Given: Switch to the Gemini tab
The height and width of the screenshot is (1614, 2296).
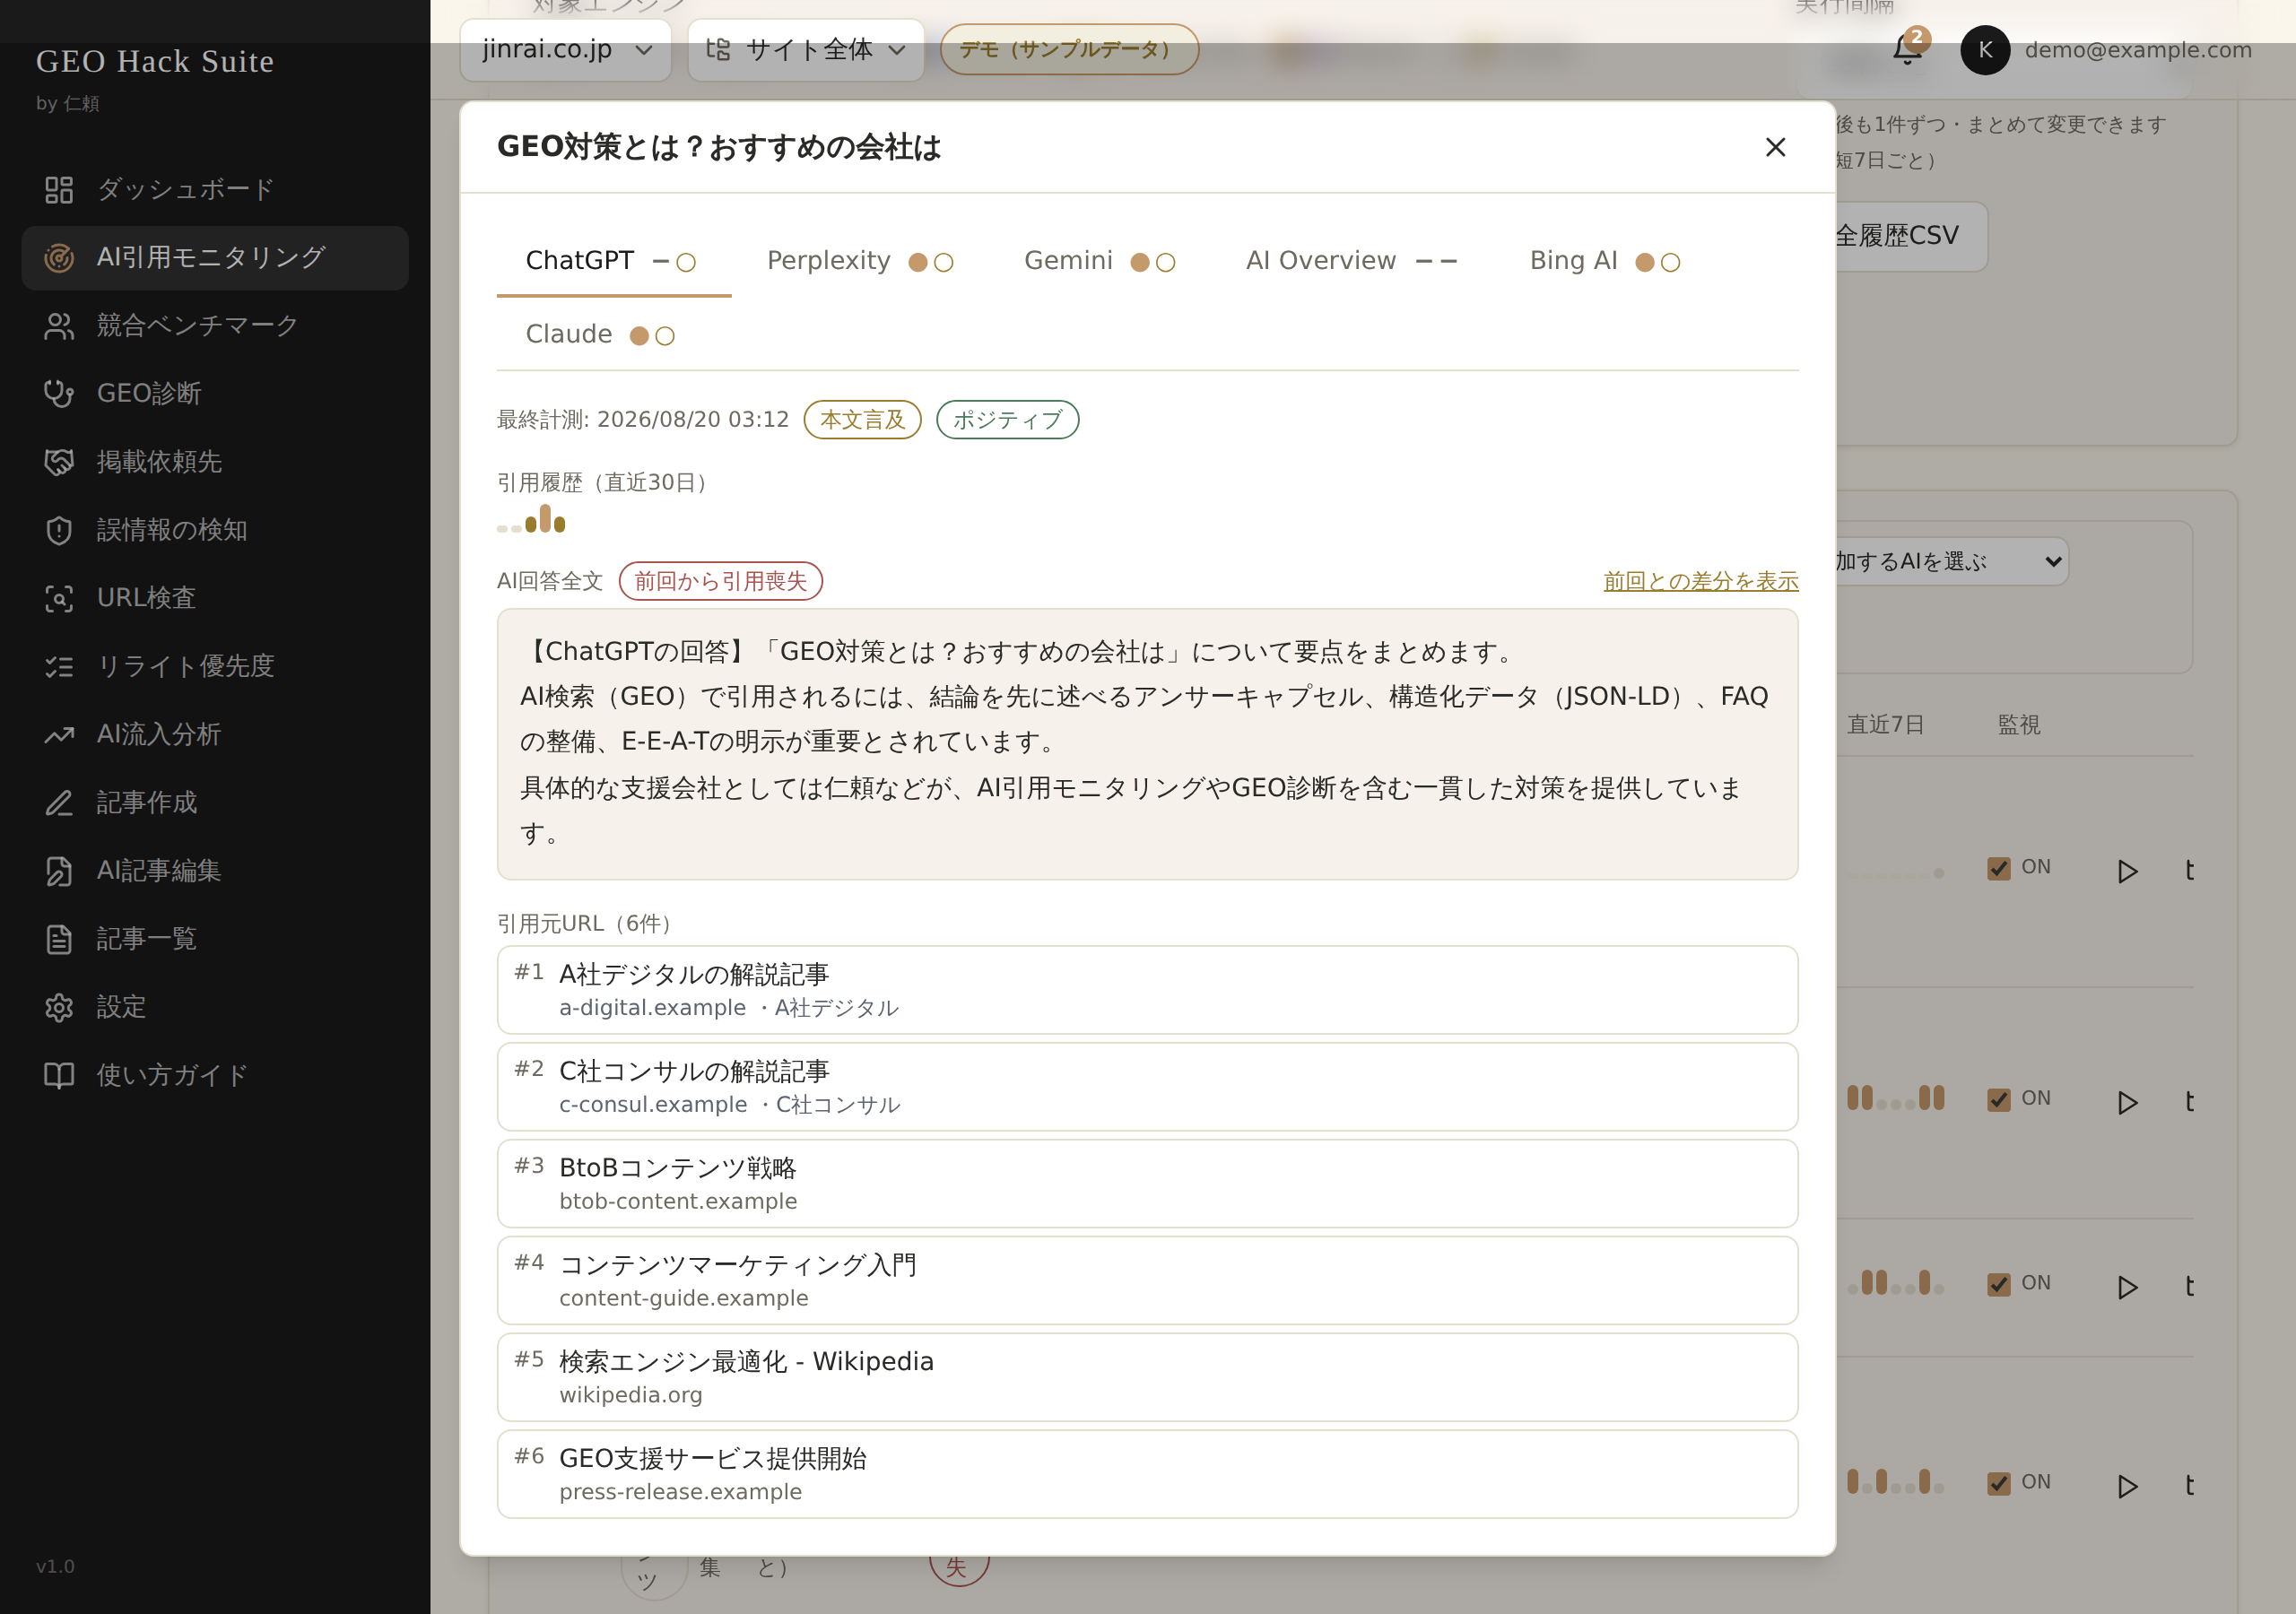Looking at the screenshot, I should point(1099,261).
